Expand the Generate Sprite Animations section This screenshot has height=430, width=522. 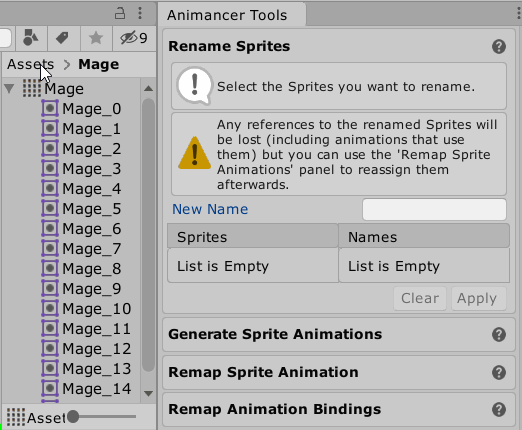click(275, 334)
